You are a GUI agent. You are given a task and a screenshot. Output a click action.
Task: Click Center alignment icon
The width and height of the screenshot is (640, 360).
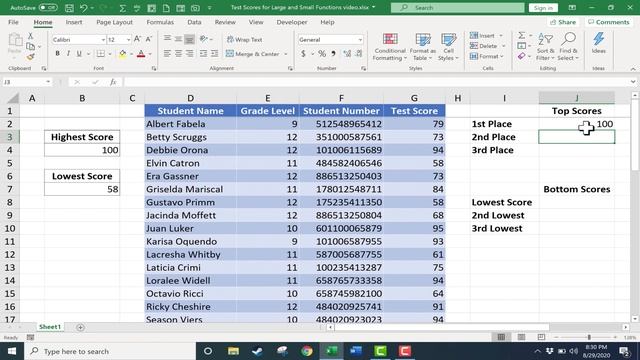(178, 53)
